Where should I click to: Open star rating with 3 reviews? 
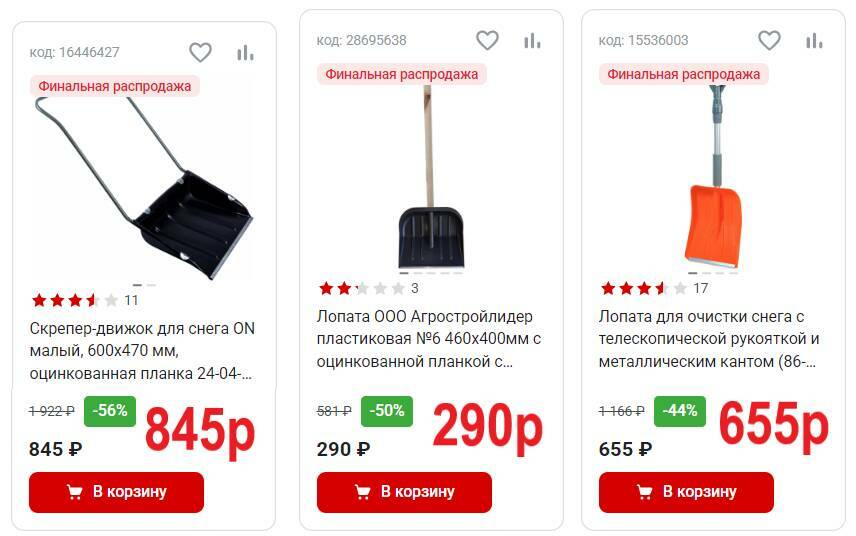point(369,288)
